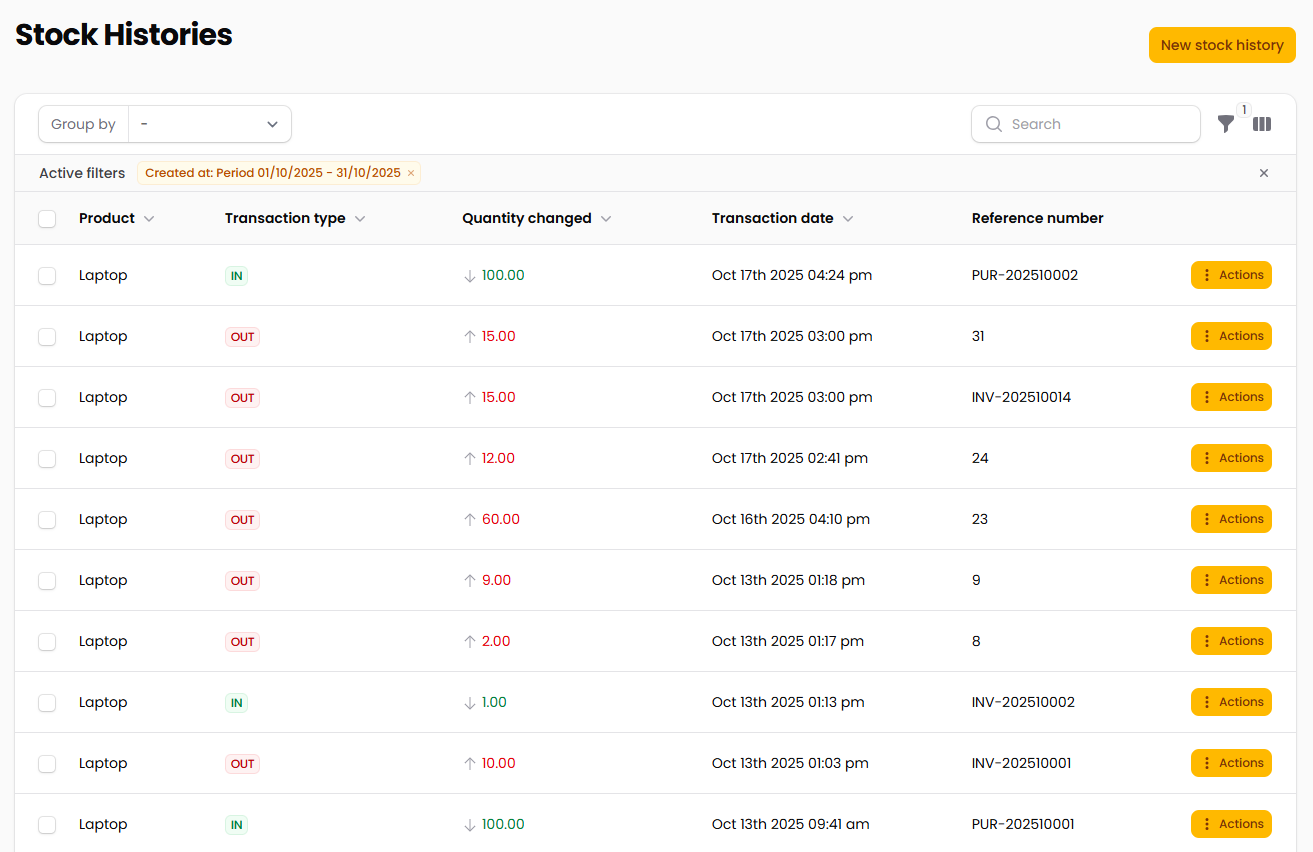Image resolution: width=1313 pixels, height=852 pixels.
Task: Click the OUT badge for INV-202510014
Action: (x=242, y=398)
